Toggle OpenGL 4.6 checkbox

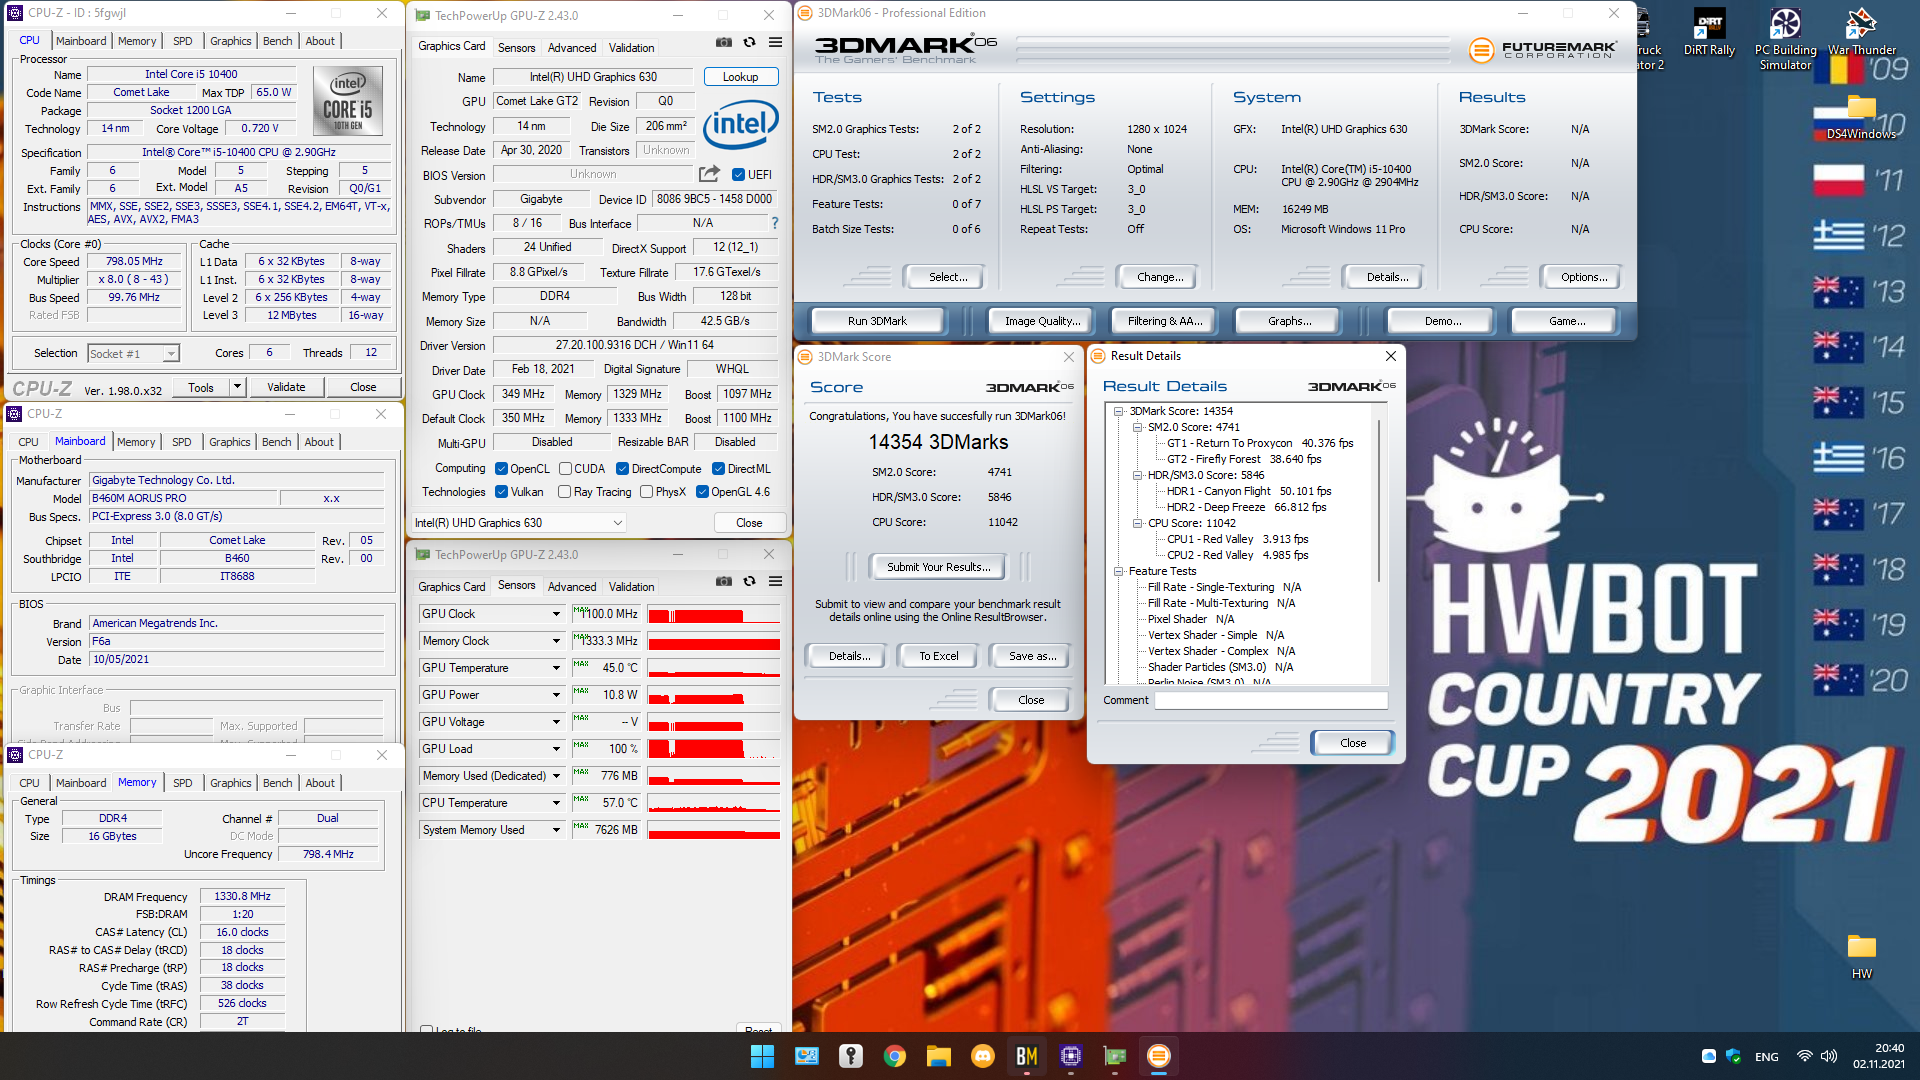click(x=702, y=492)
